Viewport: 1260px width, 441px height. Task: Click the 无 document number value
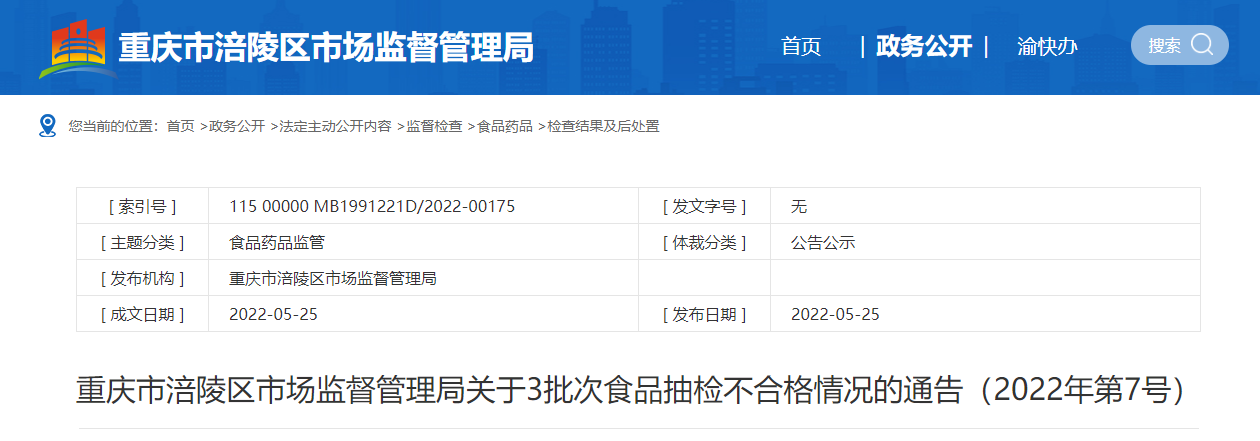(x=799, y=206)
